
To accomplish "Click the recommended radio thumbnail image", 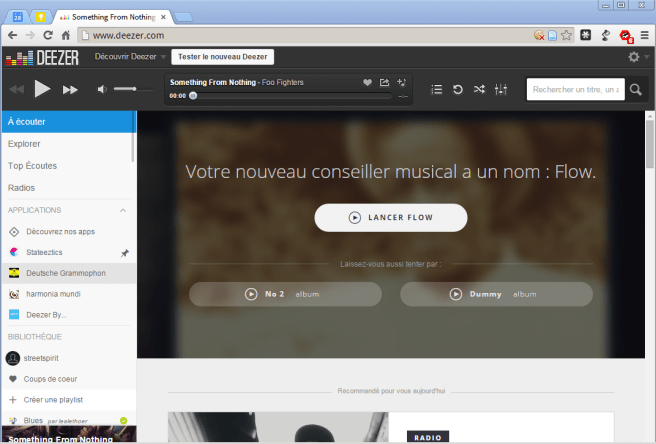I will pyautogui.click(x=278, y=427).
